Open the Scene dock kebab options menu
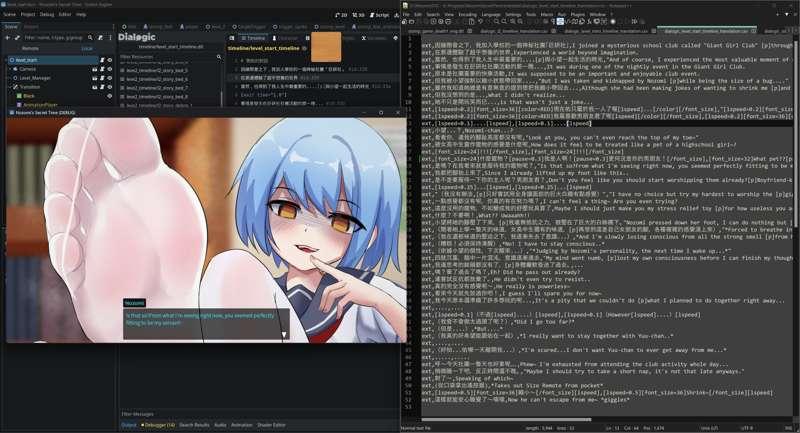This screenshot has width=800, height=433. pos(110,38)
